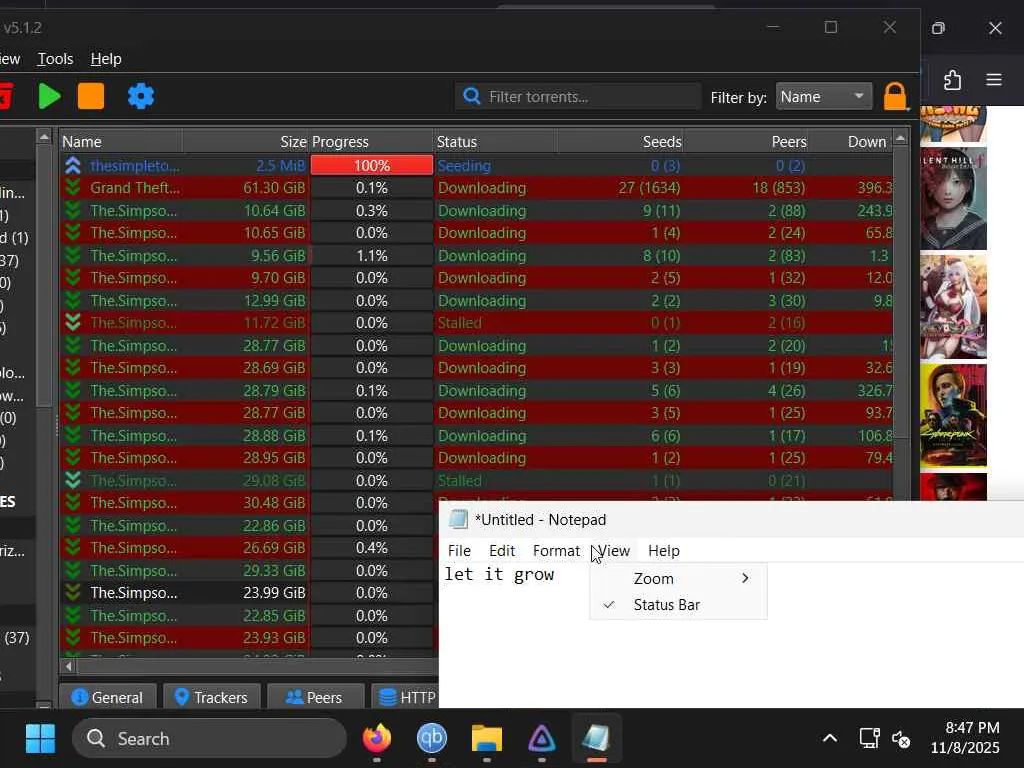
Task: Click the green Resume torrents play icon
Action: (50, 96)
